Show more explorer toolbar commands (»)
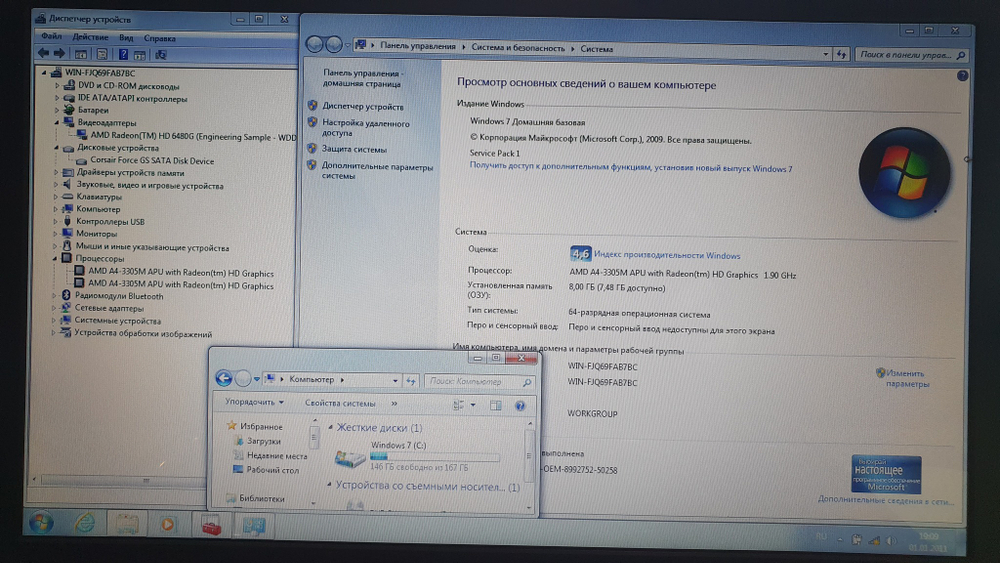Screen dimensions: 1000x563 click(394, 404)
